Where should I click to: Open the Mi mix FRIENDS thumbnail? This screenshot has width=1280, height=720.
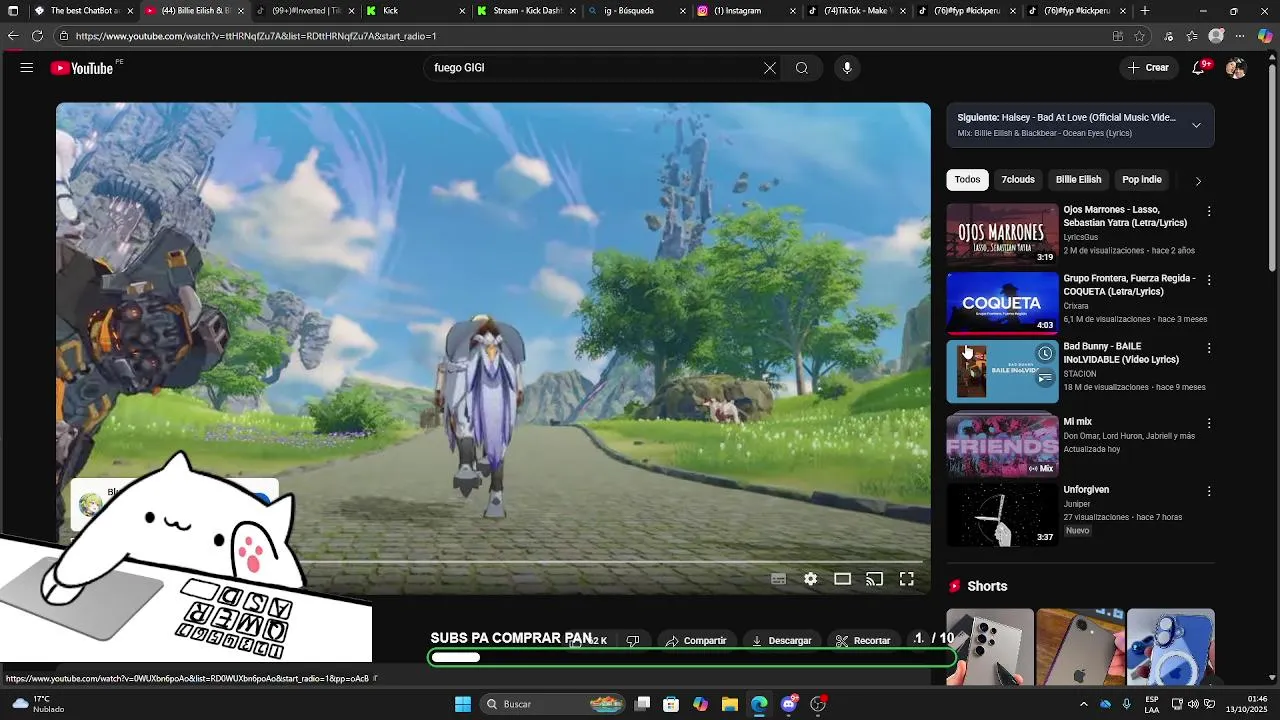(1002, 447)
